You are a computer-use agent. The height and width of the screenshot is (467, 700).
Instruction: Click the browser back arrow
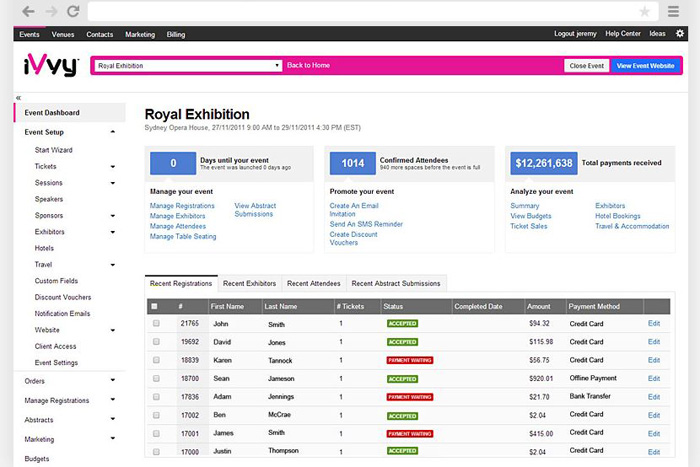pyautogui.click(x=28, y=11)
